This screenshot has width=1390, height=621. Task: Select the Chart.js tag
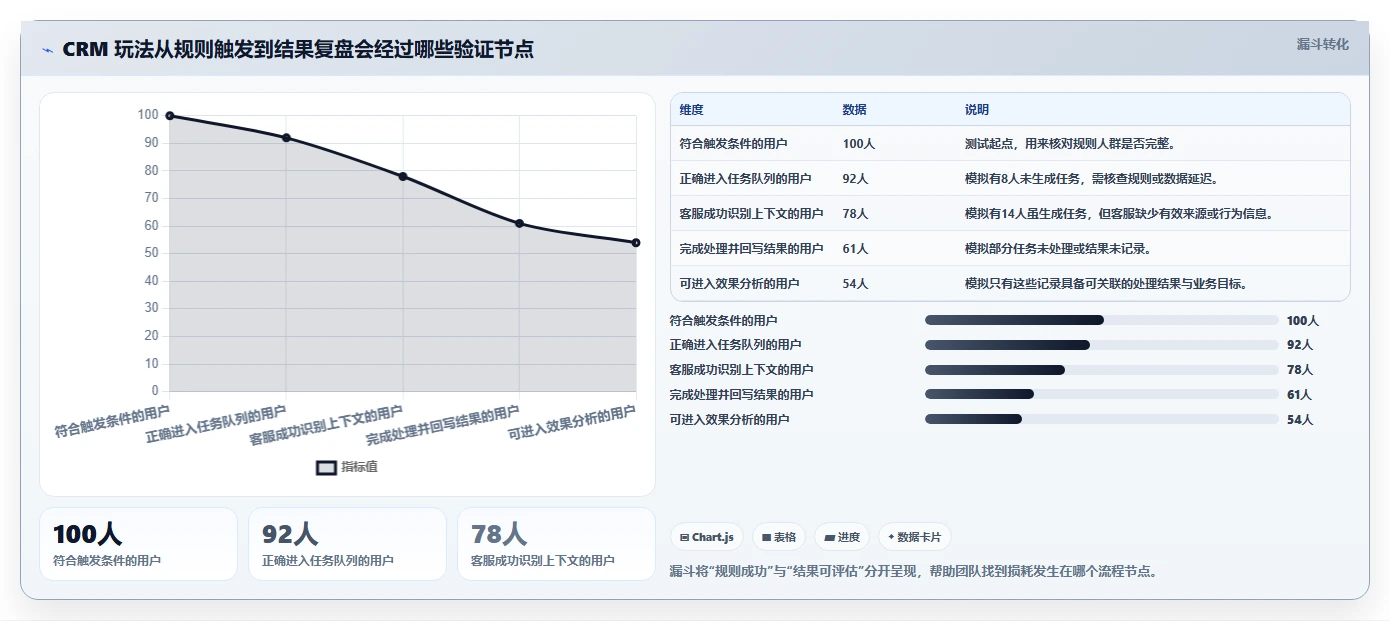pyautogui.click(x=707, y=537)
